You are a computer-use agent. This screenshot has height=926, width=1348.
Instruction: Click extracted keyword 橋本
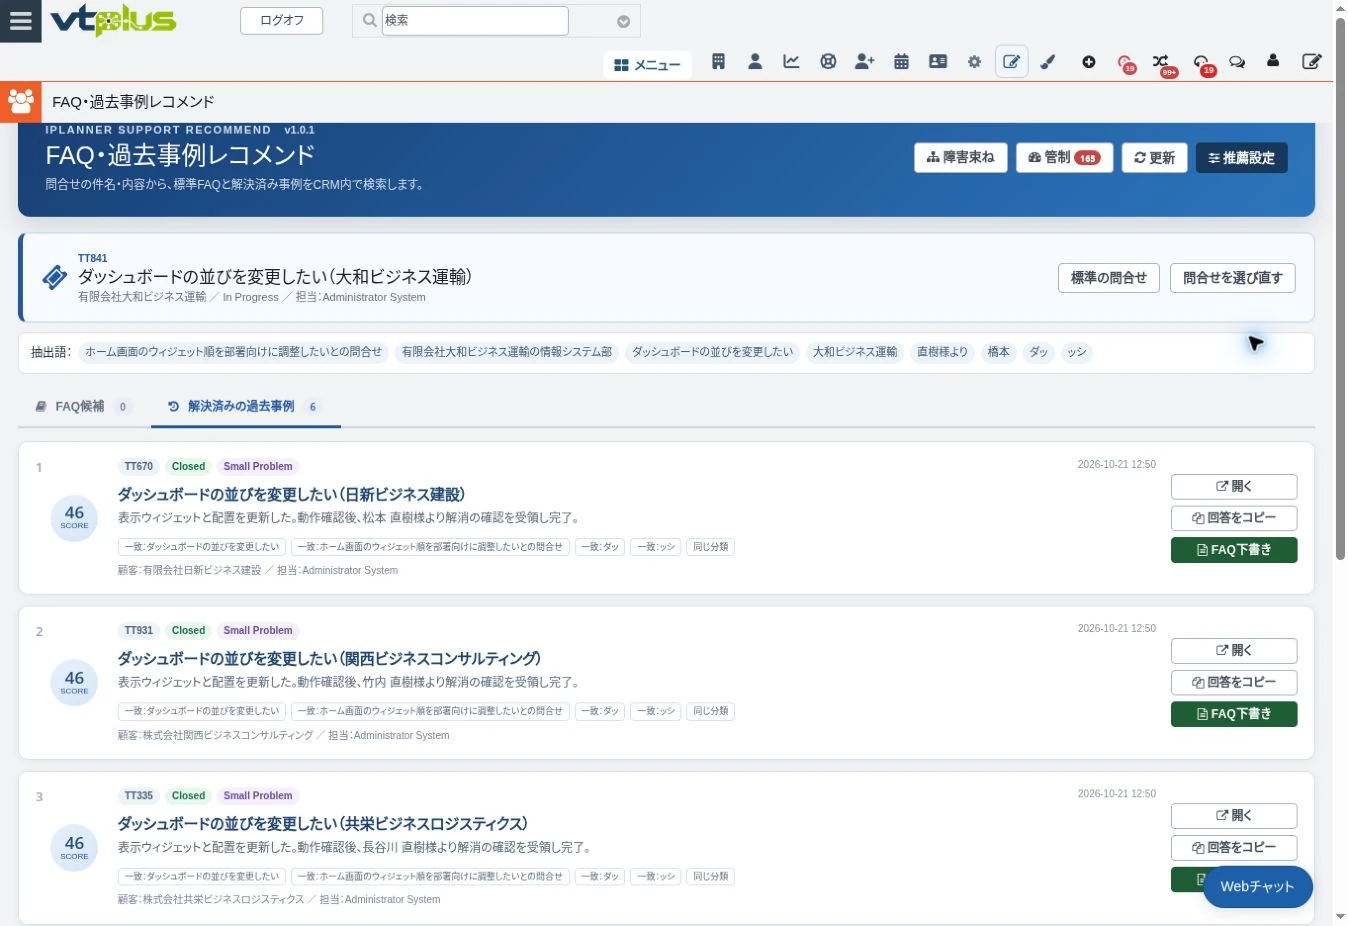tap(998, 352)
